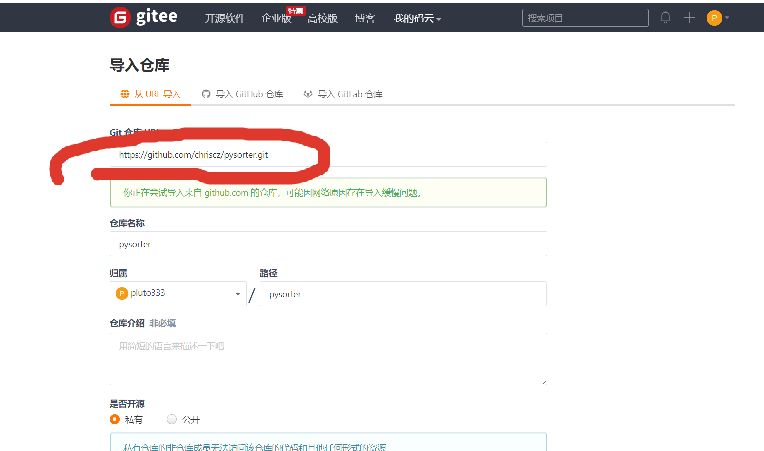The height and width of the screenshot is (451, 764).
Task: Open the notifications bell icon
Action: coord(665,18)
